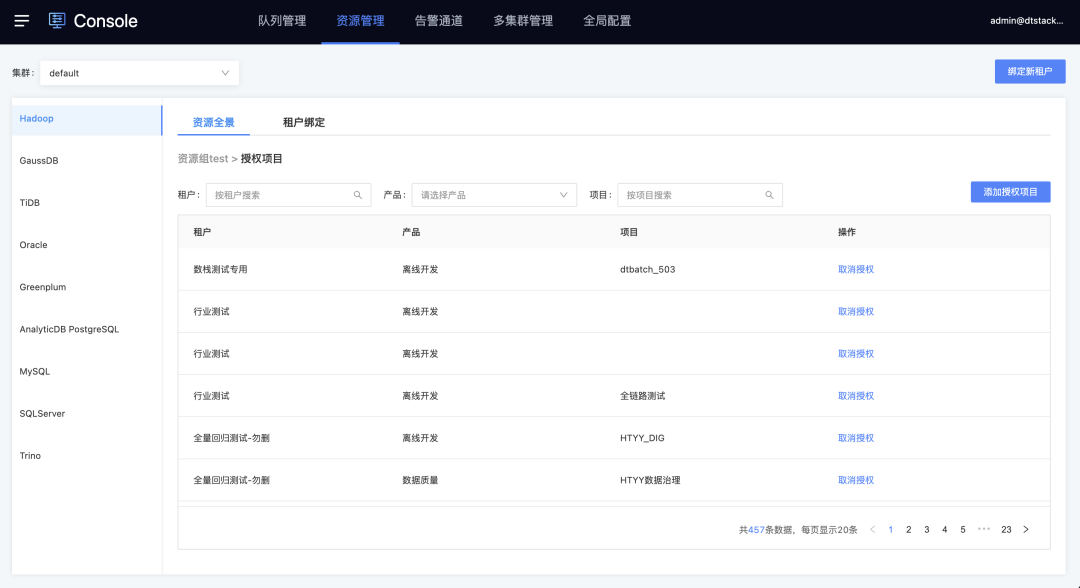Focus the 按租户搜索 input field
1080x588 pixels.
point(288,195)
